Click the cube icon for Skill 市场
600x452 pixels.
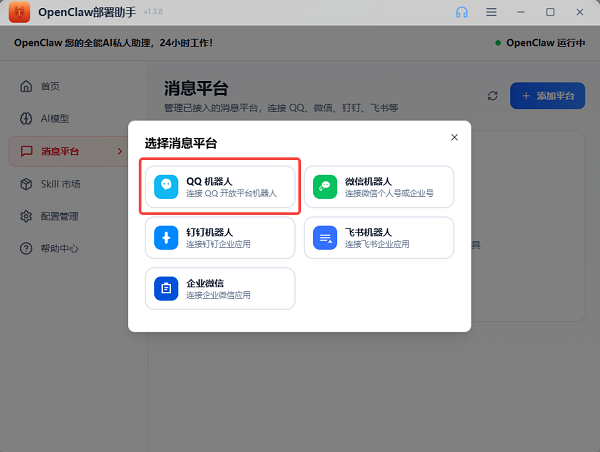26,184
